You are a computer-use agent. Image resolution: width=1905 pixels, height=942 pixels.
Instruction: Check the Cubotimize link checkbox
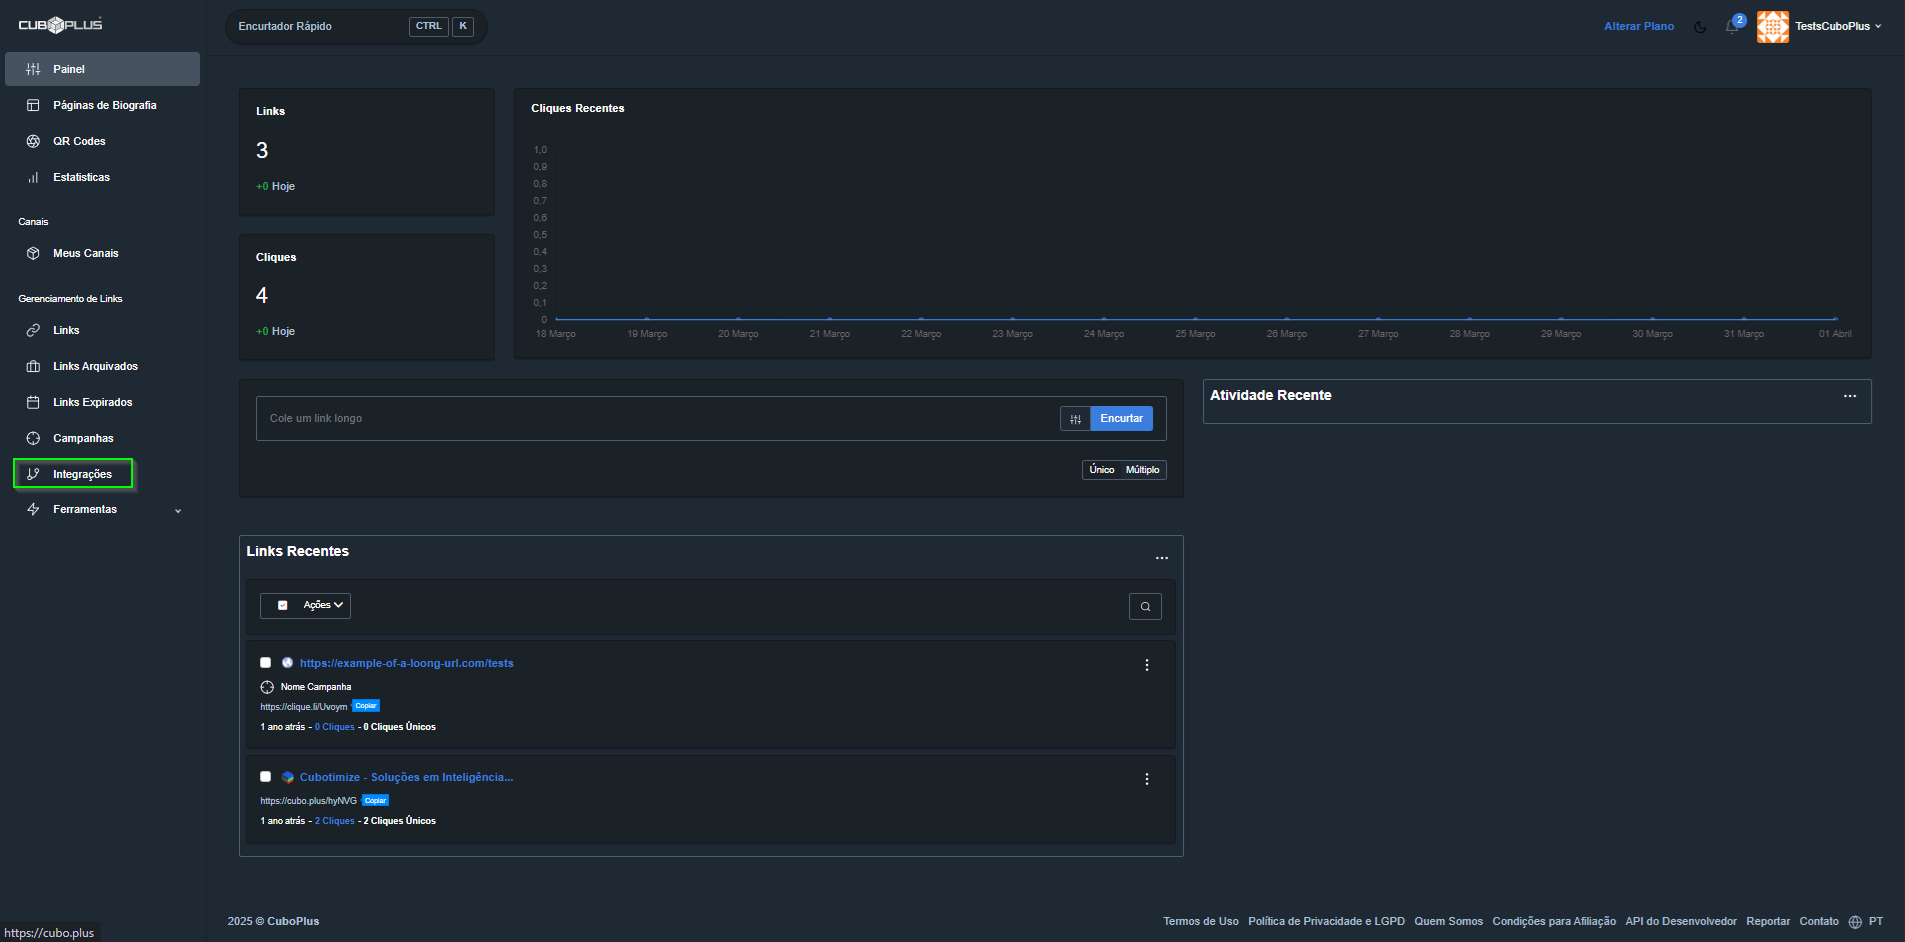tap(265, 776)
